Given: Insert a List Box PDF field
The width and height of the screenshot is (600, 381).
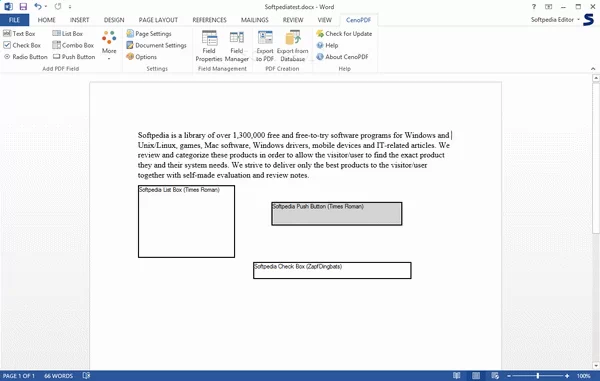Looking at the screenshot, I should click(67, 34).
